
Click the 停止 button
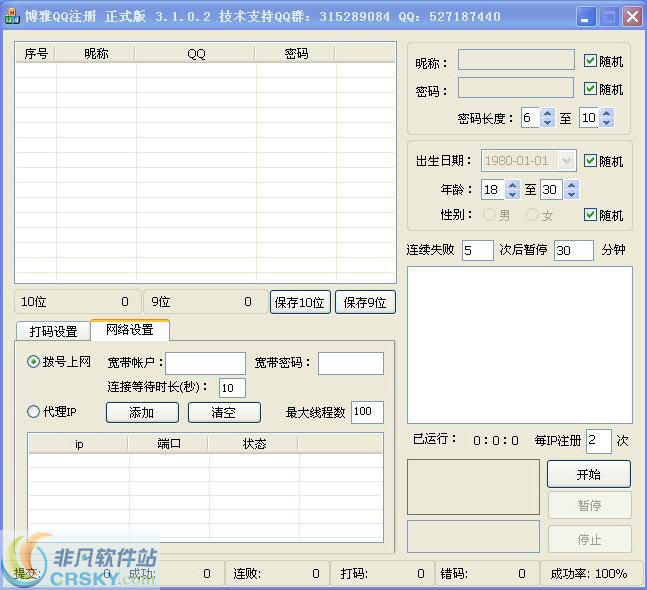(590, 539)
